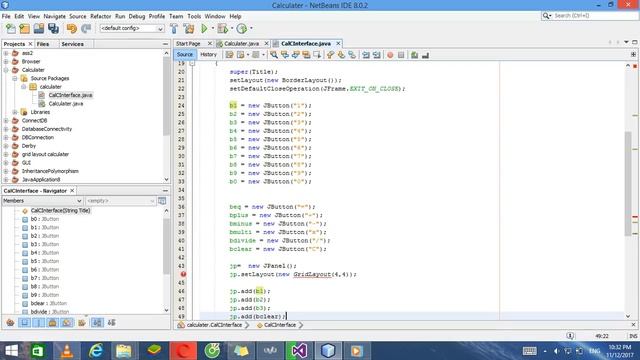Toggle Show Static Members in Navigator
Screen dimensions: 640x360
38,323
